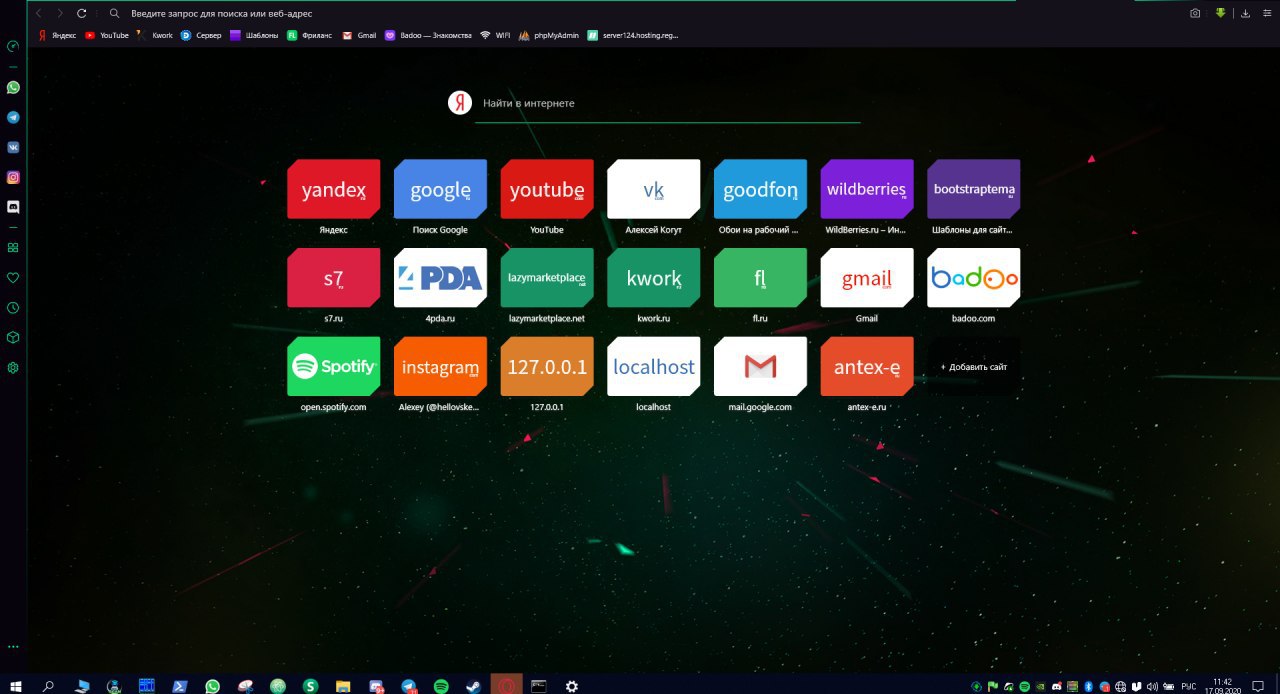Open the Шаблоны bookmark folder
The width and height of the screenshot is (1280, 694).
click(x=254, y=35)
